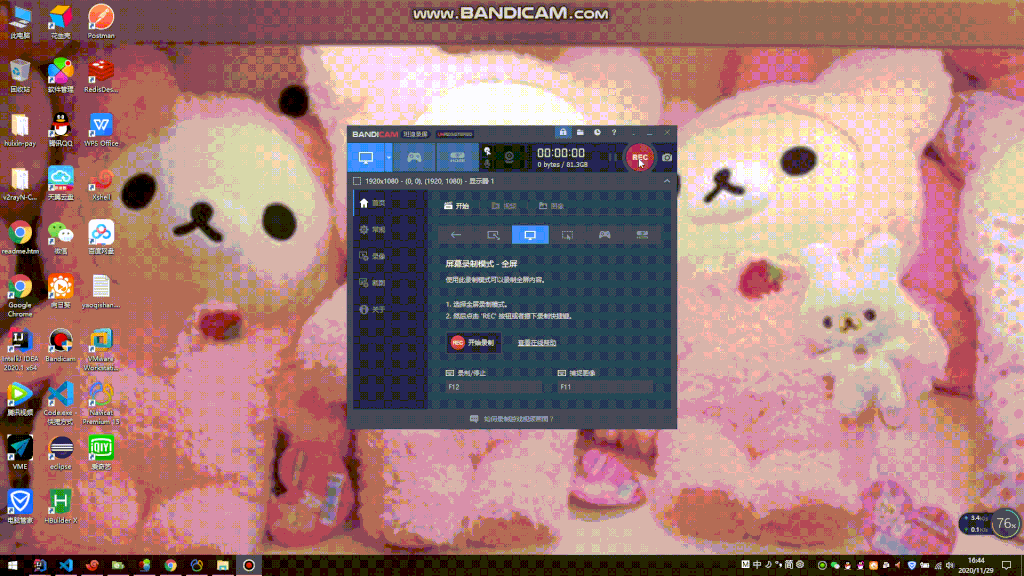Select game mode icon in mode row
Screen dimensions: 1024x576
click(605, 234)
